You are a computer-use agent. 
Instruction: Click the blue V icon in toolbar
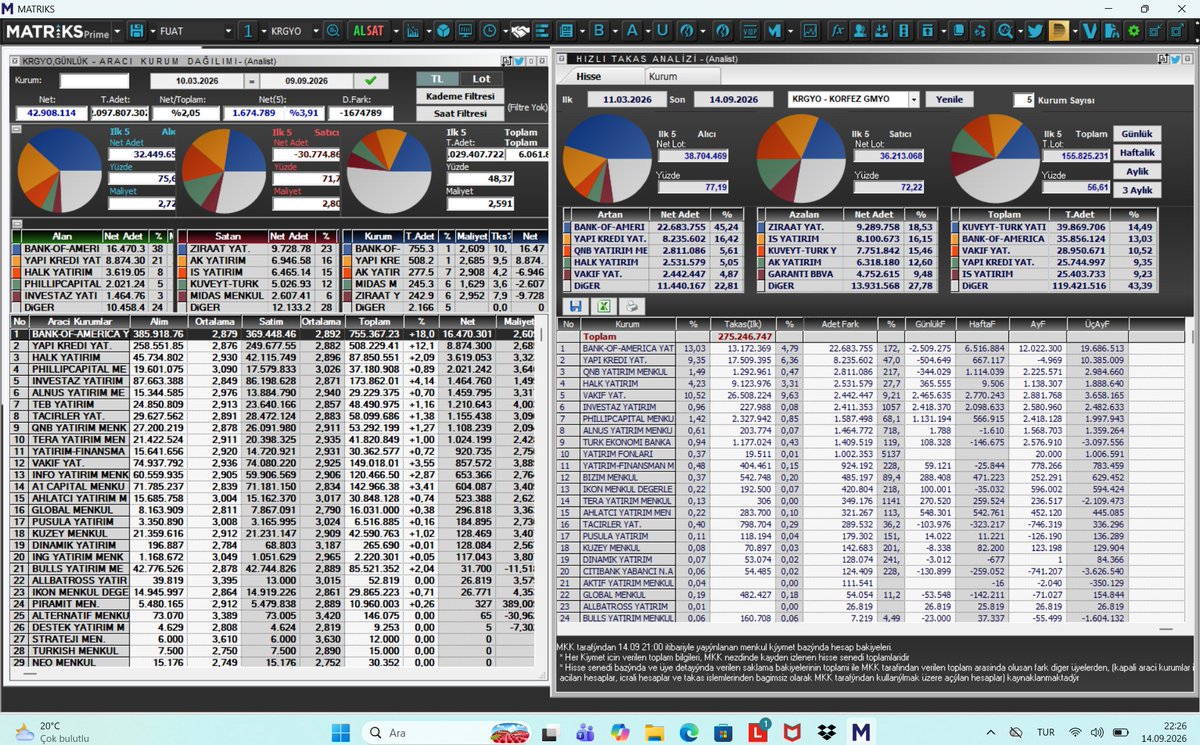click(x=1089, y=31)
